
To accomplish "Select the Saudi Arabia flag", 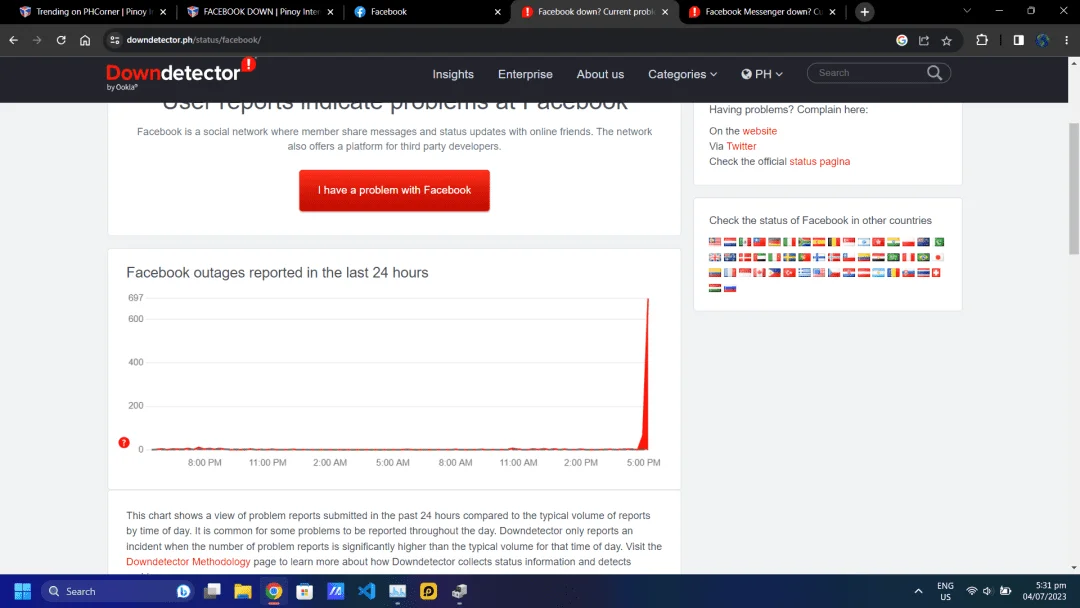I will click(893, 258).
